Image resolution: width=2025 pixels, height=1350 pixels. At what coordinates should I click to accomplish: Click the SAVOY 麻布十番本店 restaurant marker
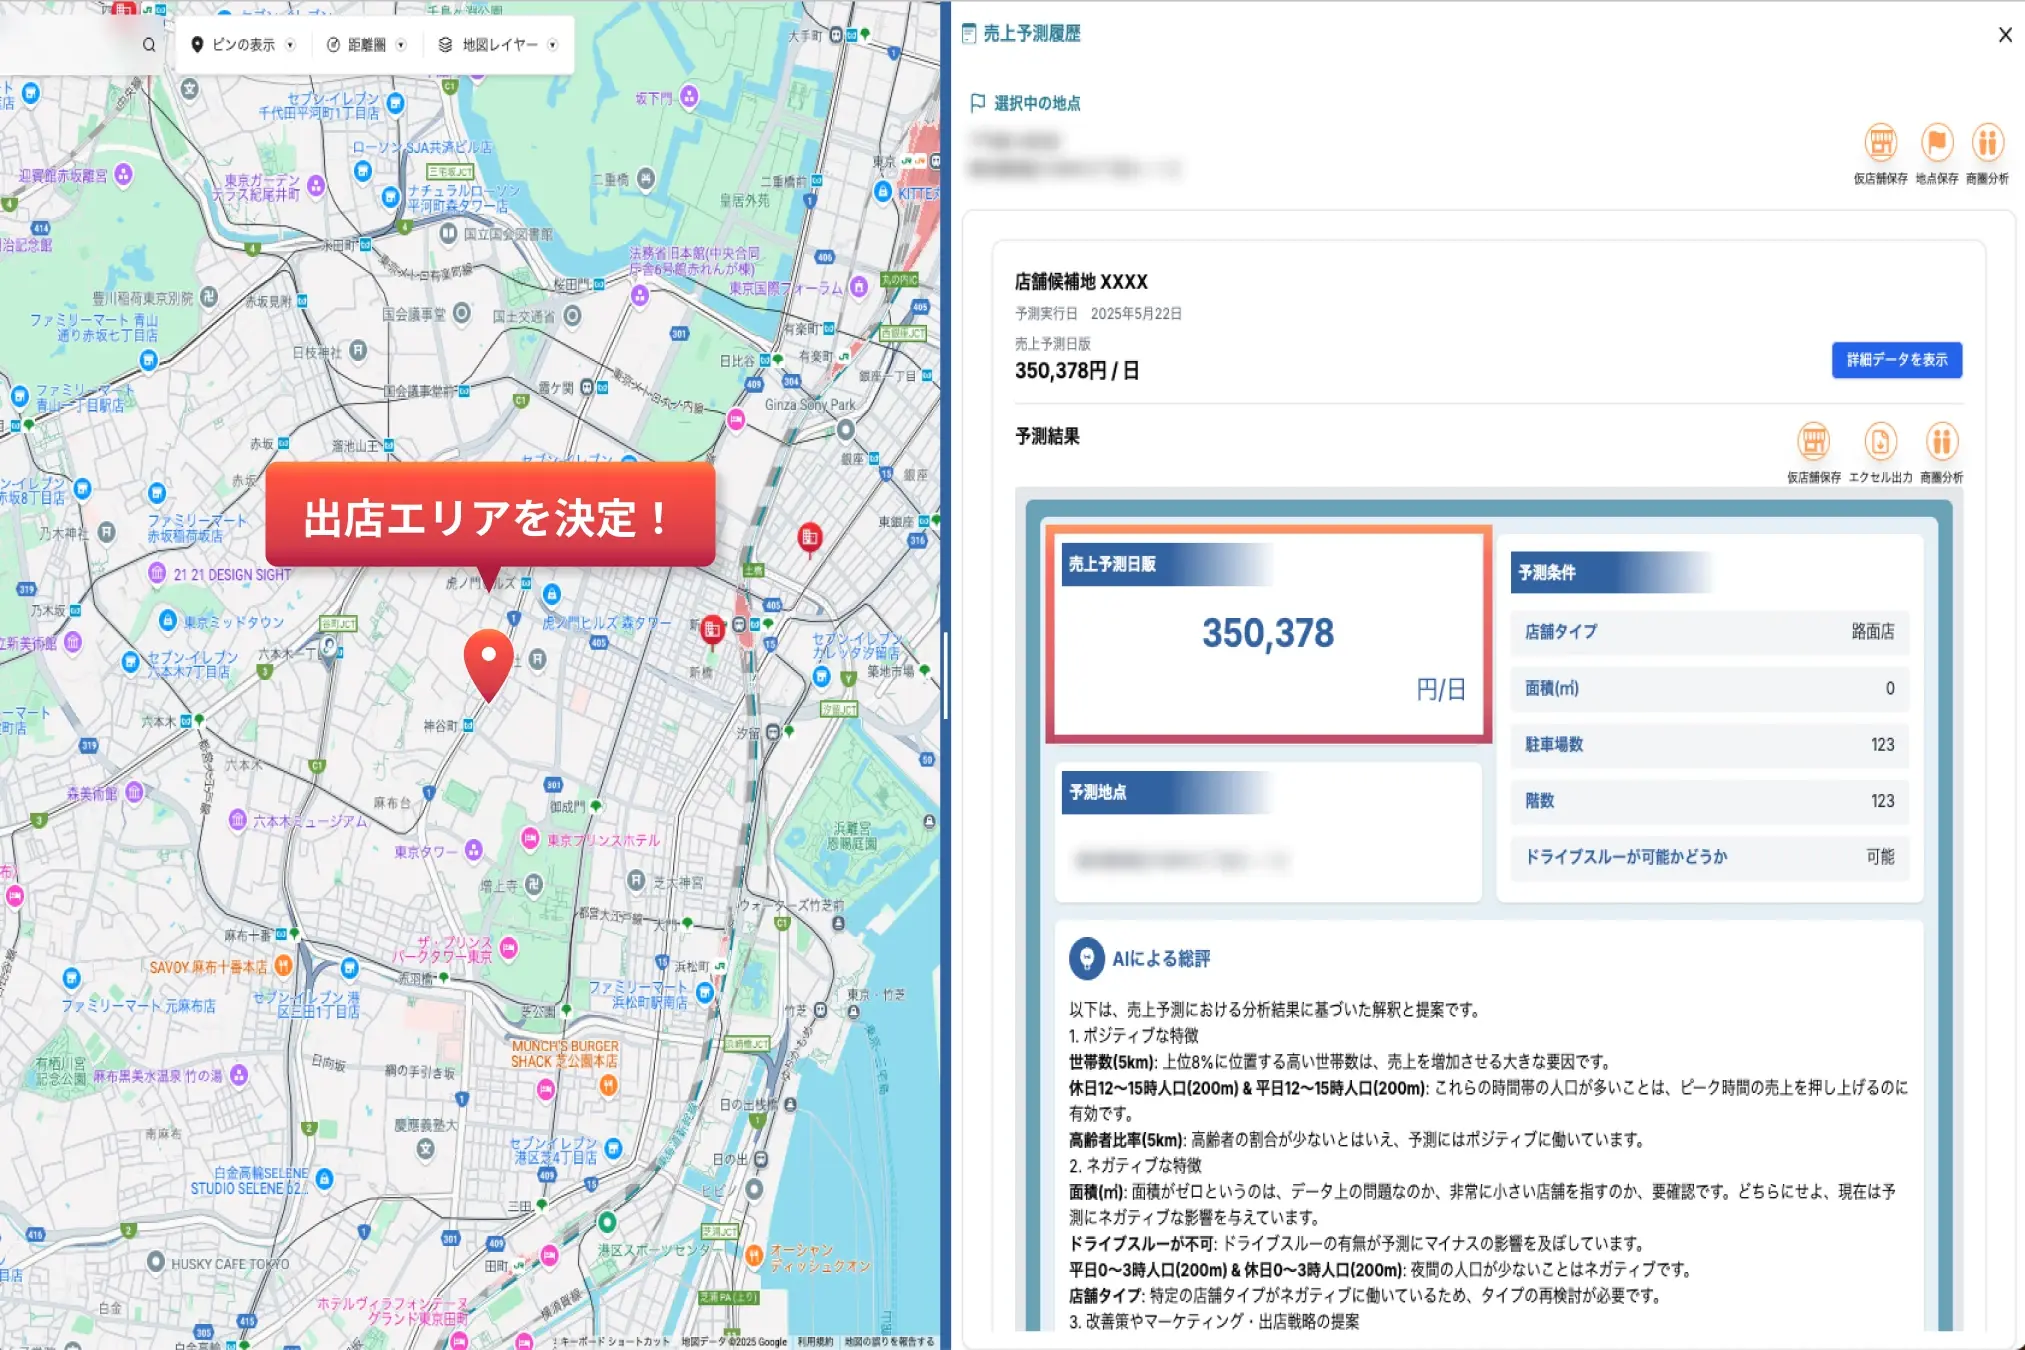[x=283, y=966]
